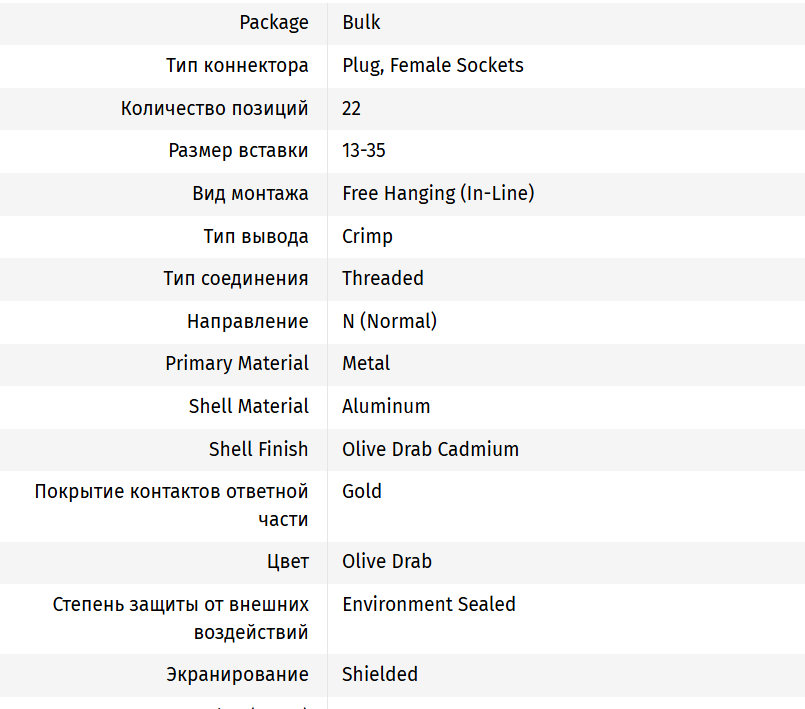
Task: Click the Crimp termination value
Action: [x=367, y=236]
